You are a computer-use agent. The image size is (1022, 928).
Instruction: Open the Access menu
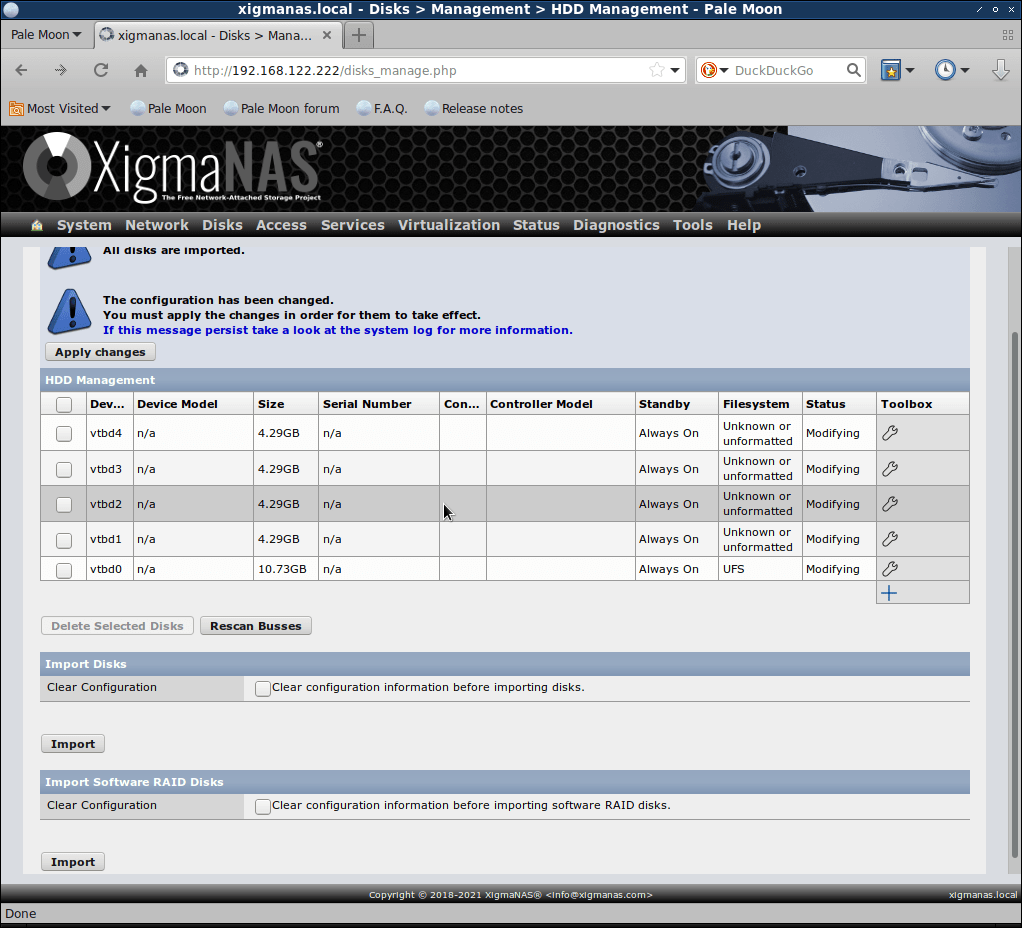[x=281, y=225]
